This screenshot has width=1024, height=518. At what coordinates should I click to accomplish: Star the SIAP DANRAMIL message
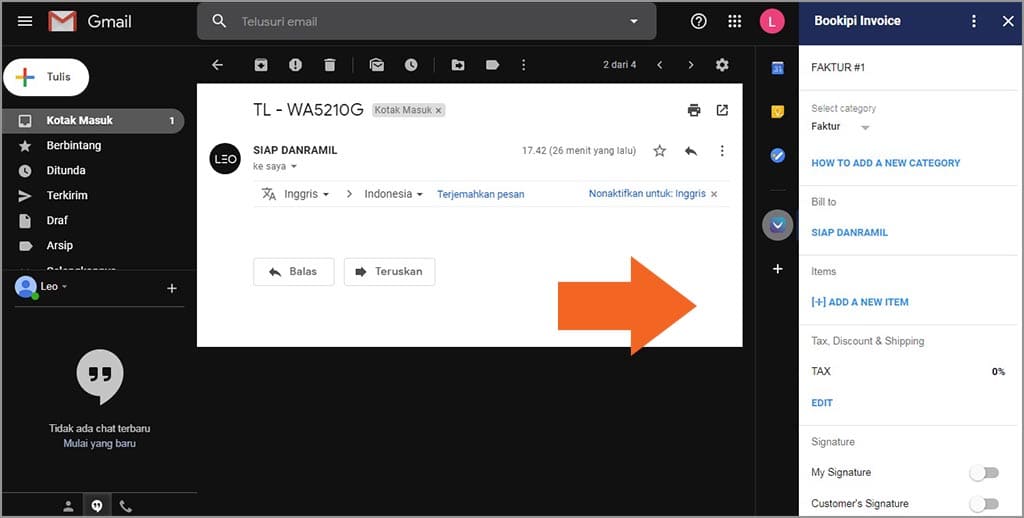[660, 151]
